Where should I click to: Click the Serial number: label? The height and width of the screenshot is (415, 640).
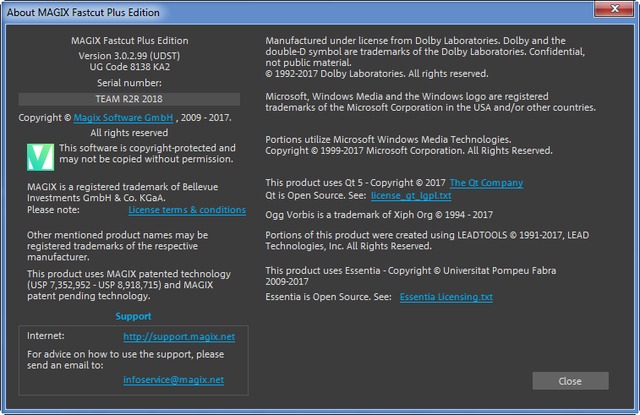tap(129, 83)
